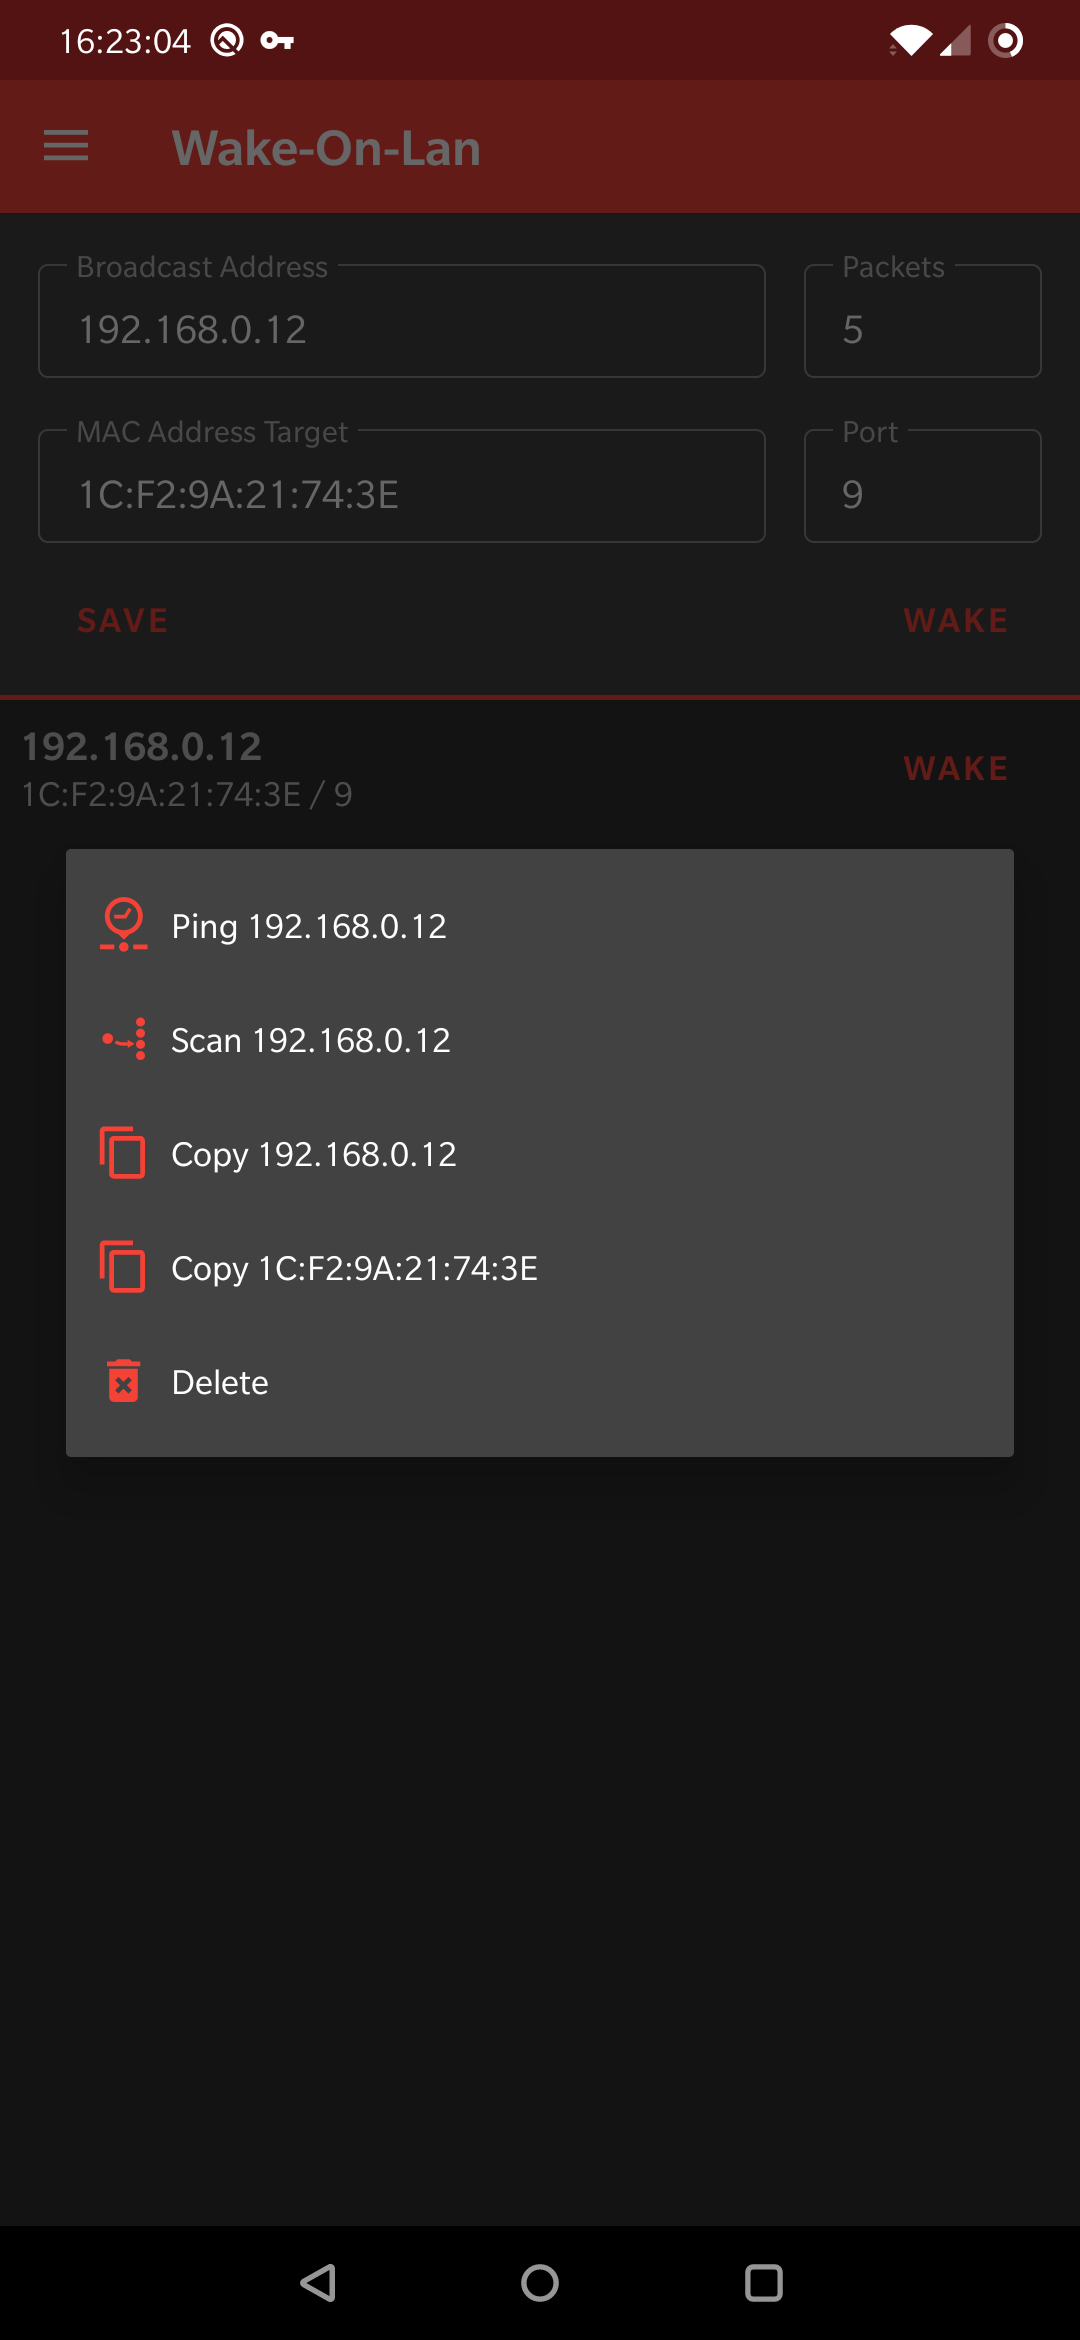Select the Delete menu entry

click(220, 1382)
